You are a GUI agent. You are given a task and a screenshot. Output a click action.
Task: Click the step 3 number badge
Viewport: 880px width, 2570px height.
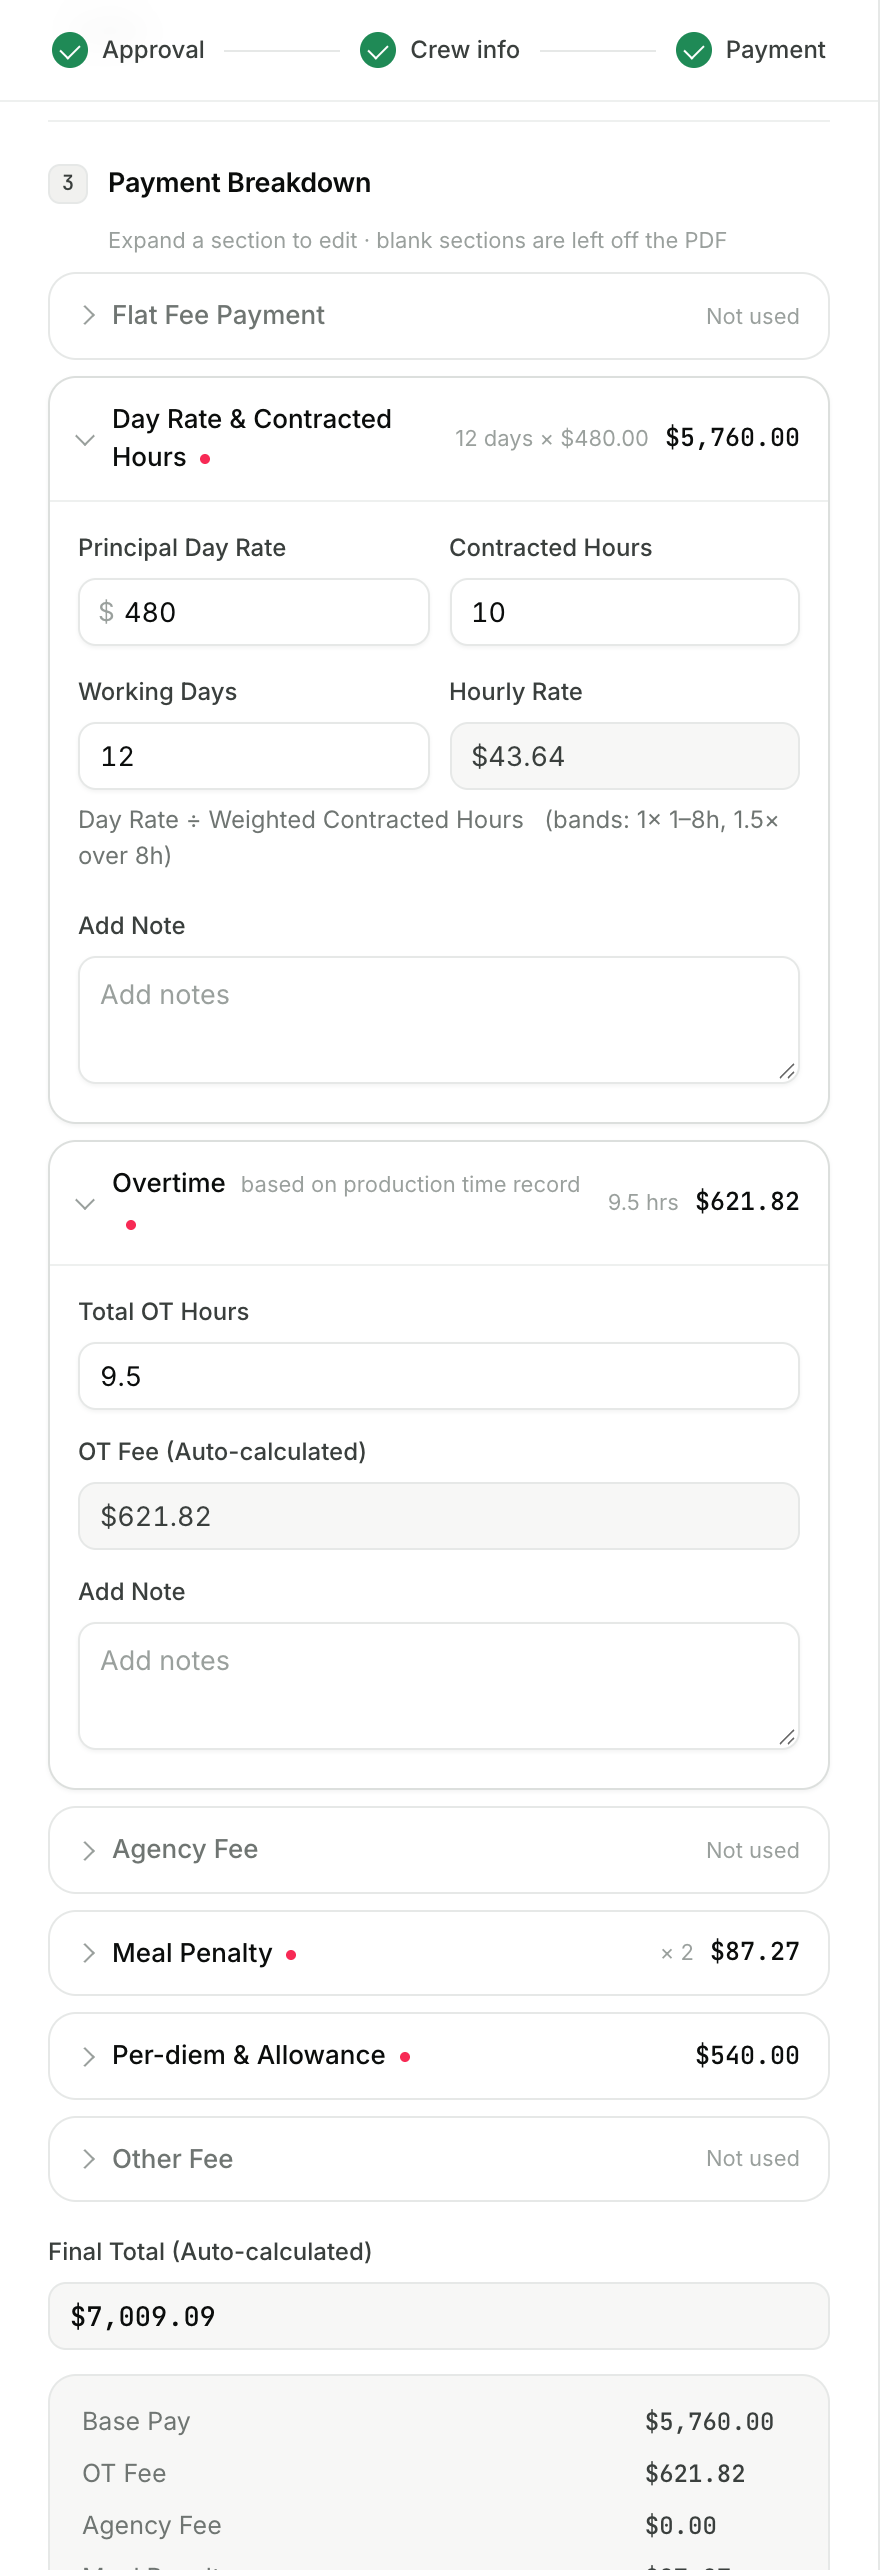(x=68, y=184)
